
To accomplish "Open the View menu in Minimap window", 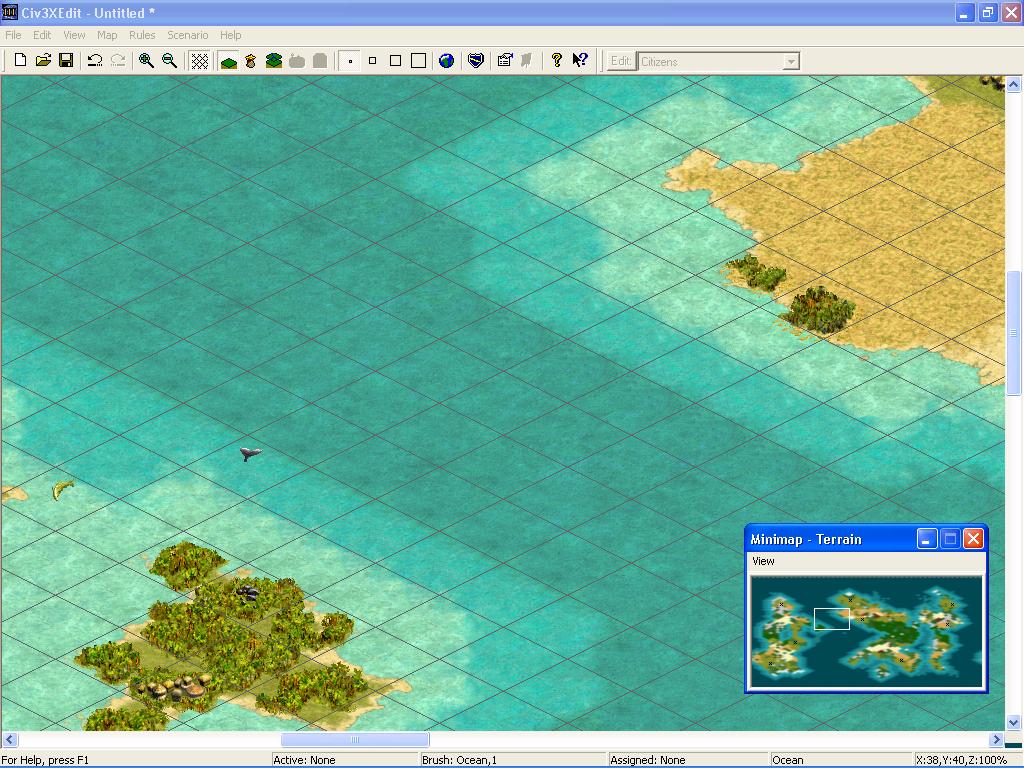I will (763, 561).
